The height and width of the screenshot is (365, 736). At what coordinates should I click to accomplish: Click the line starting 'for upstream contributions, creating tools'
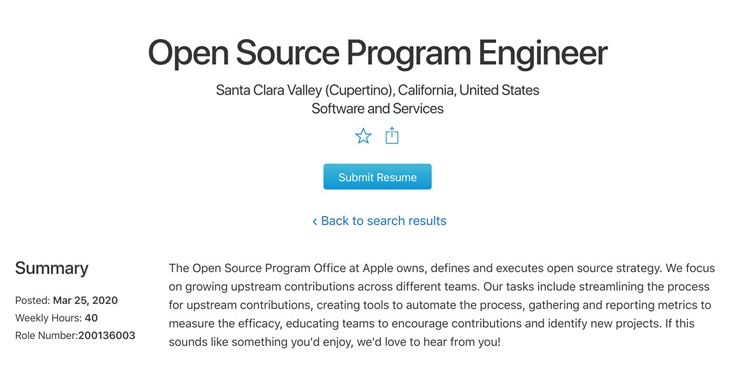coord(440,305)
